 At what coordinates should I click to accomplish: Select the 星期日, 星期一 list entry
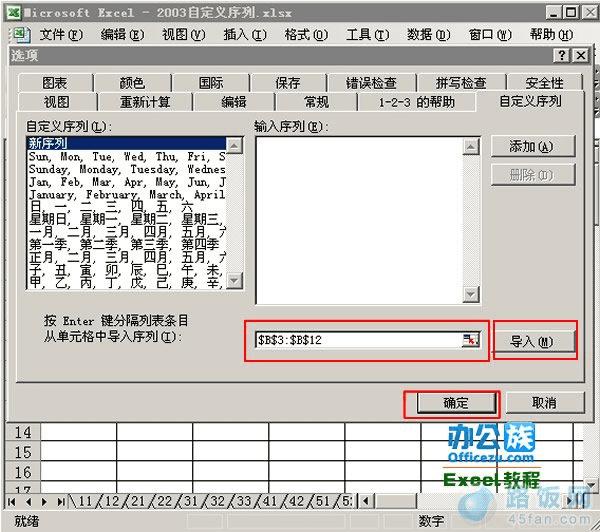tap(126, 219)
